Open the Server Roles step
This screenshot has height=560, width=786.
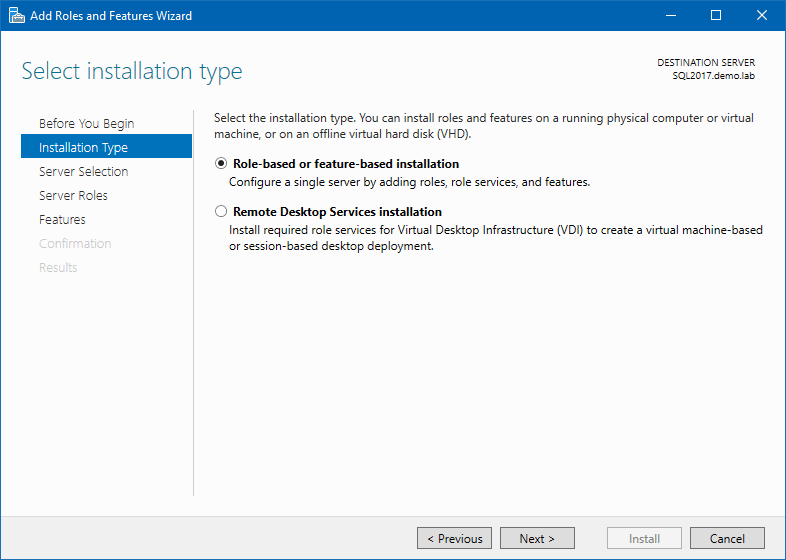[73, 196]
